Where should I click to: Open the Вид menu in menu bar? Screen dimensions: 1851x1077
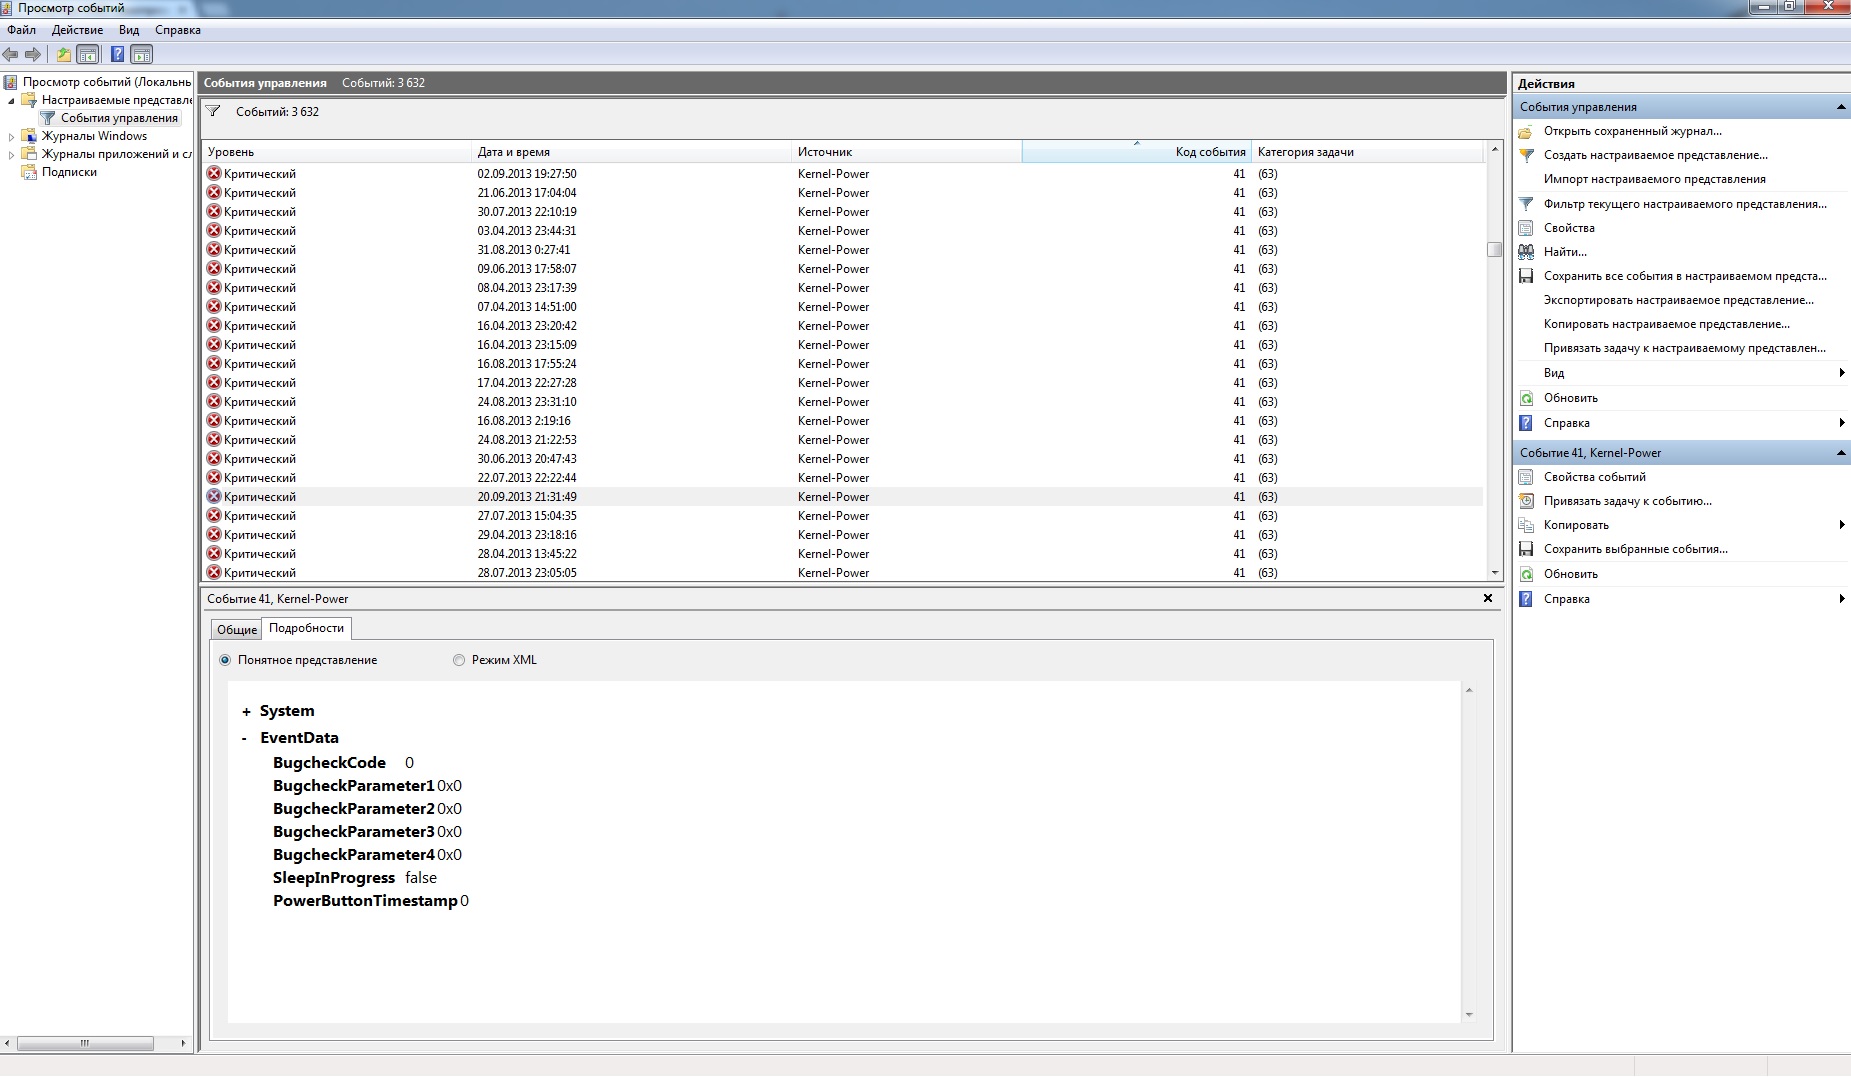(129, 30)
